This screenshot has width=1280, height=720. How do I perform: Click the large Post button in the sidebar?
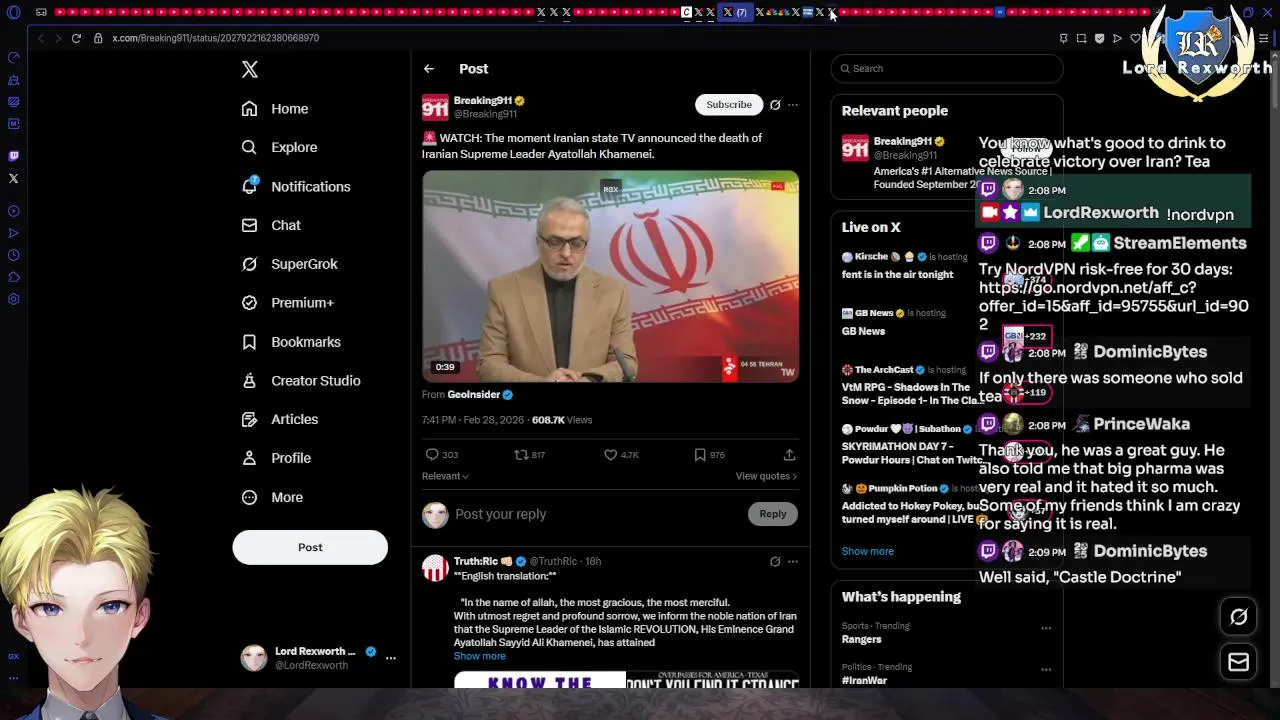310,547
